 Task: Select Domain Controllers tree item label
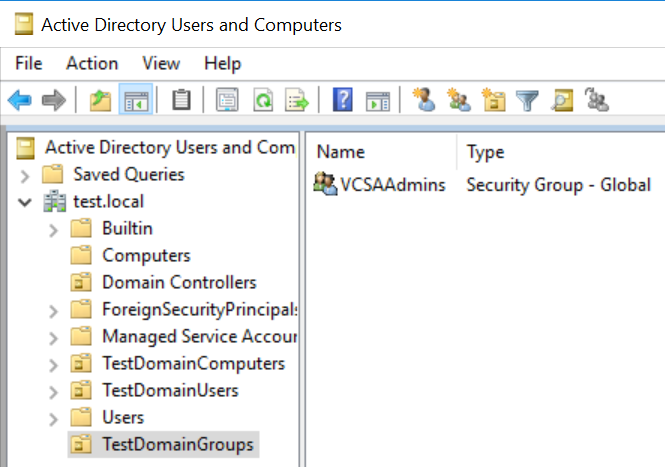pos(179,282)
